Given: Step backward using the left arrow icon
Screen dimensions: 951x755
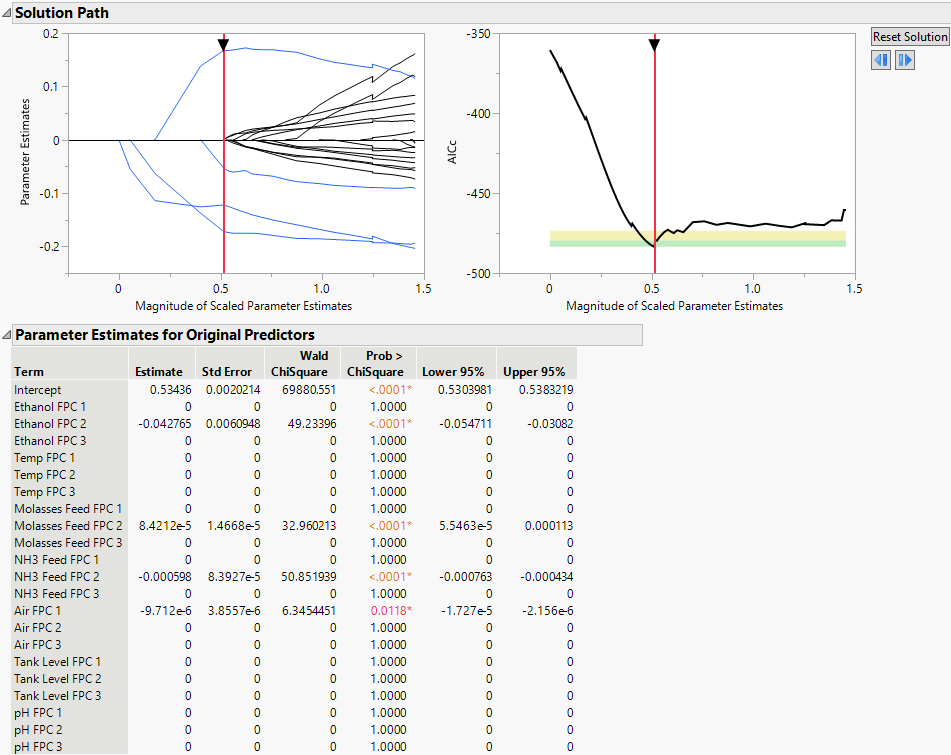Looking at the screenshot, I should [880, 60].
